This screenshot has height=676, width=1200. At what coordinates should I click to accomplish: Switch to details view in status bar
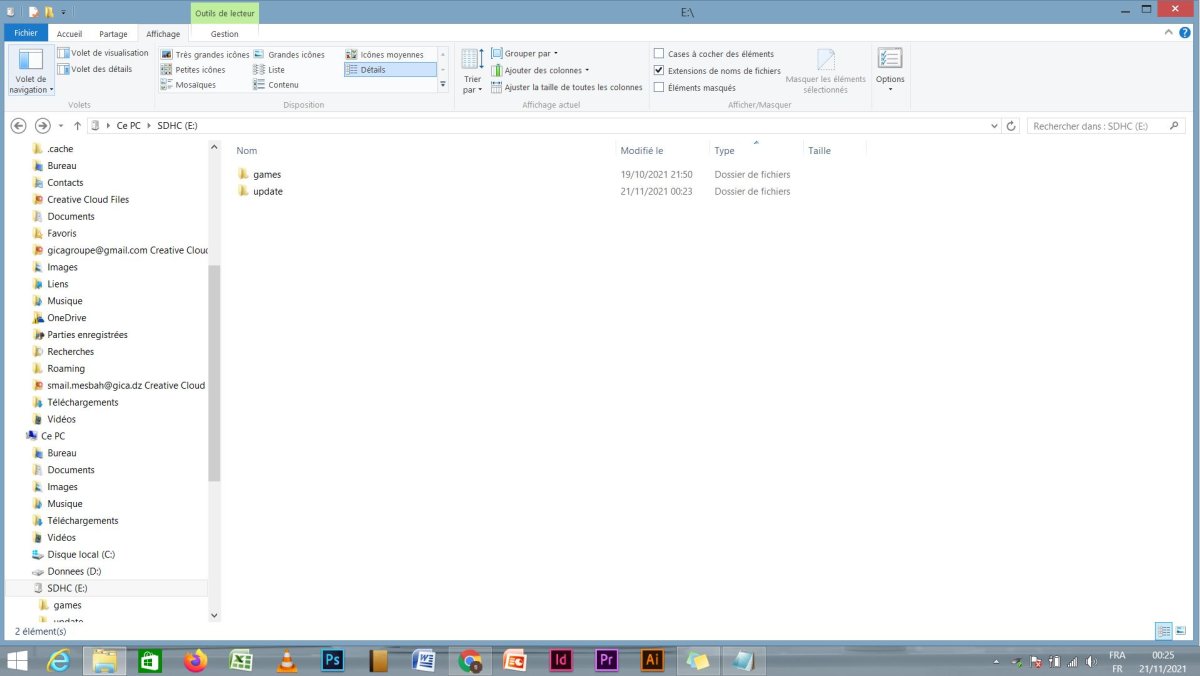pyautogui.click(x=1164, y=631)
